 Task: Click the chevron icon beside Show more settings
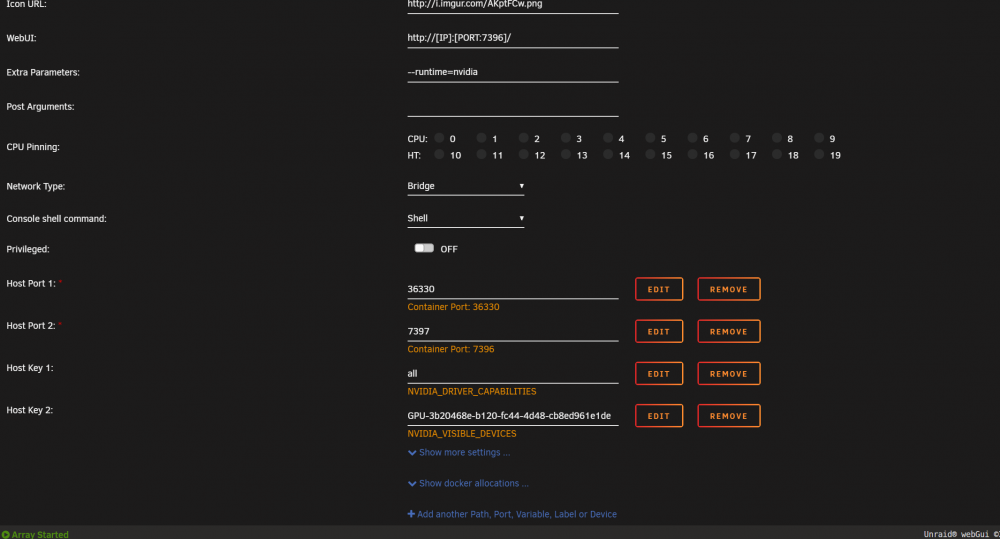[x=412, y=453]
